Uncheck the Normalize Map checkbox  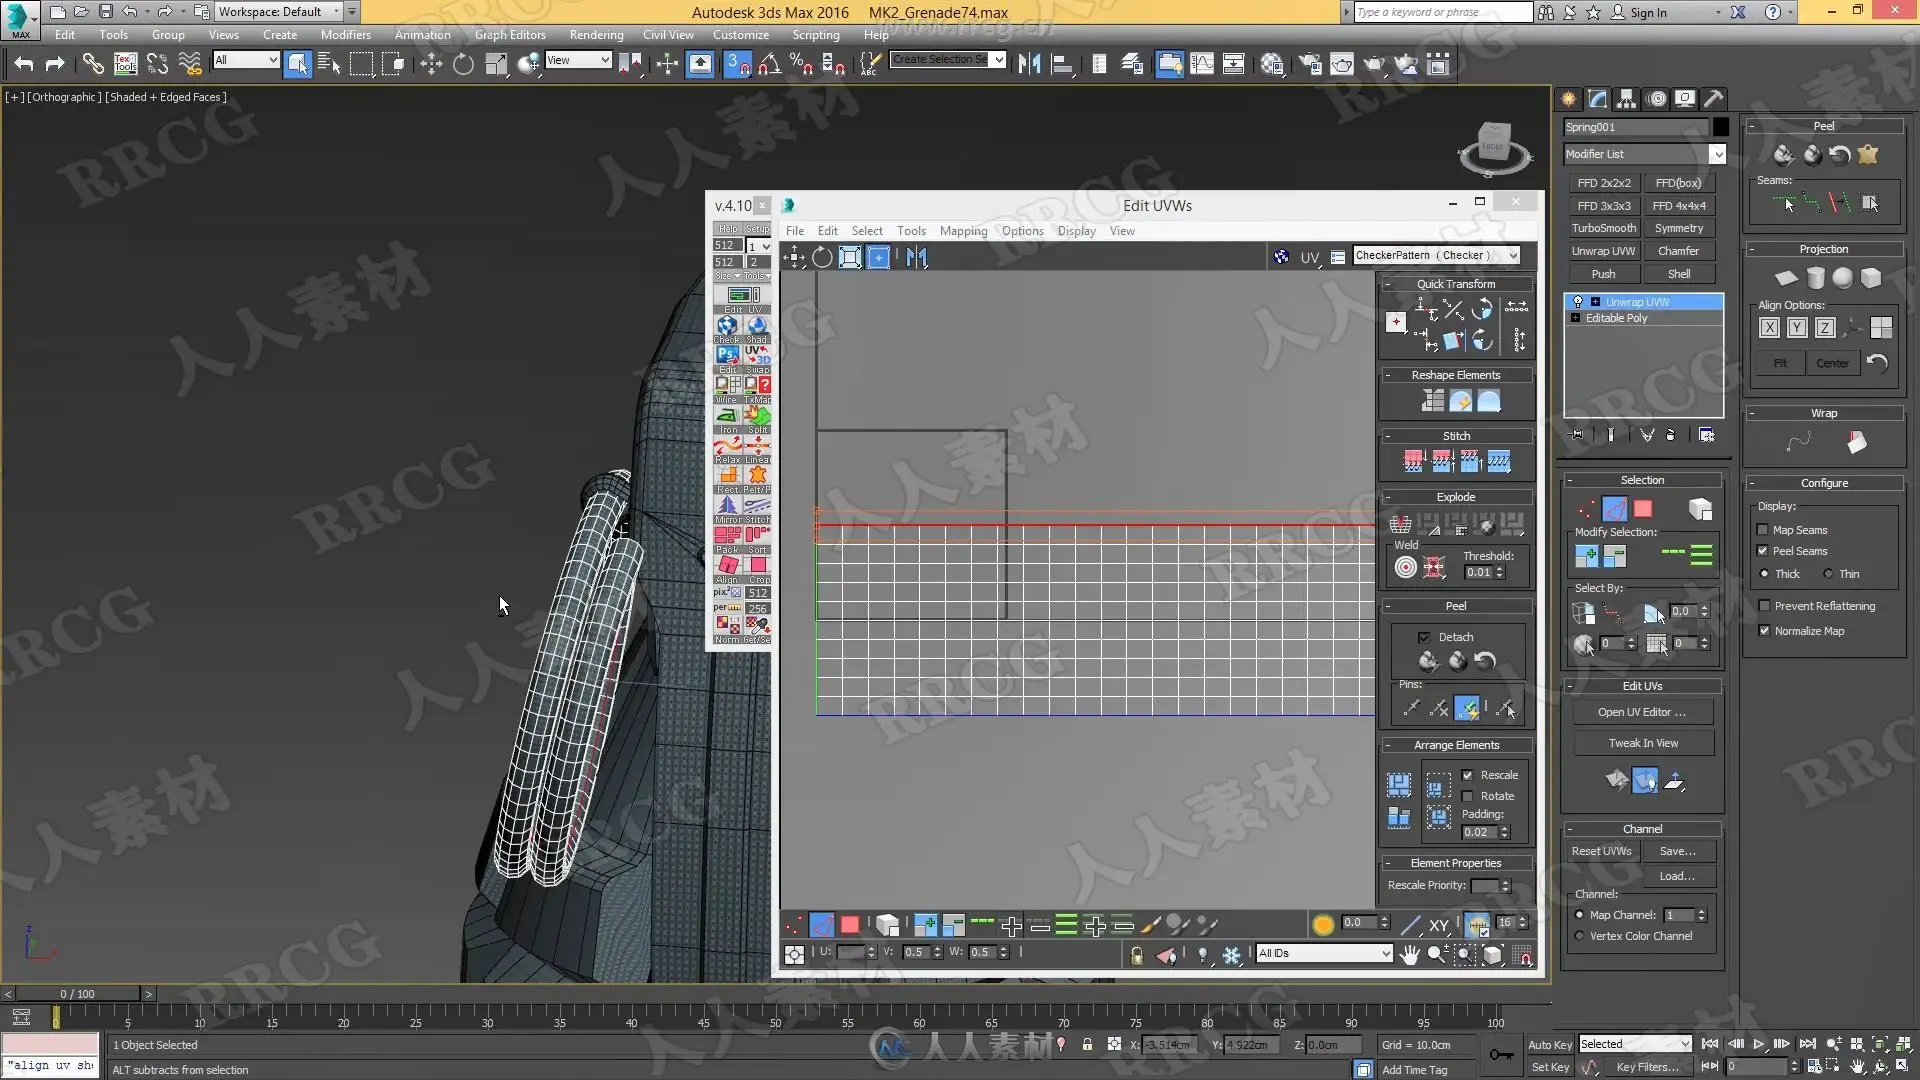click(x=1764, y=631)
